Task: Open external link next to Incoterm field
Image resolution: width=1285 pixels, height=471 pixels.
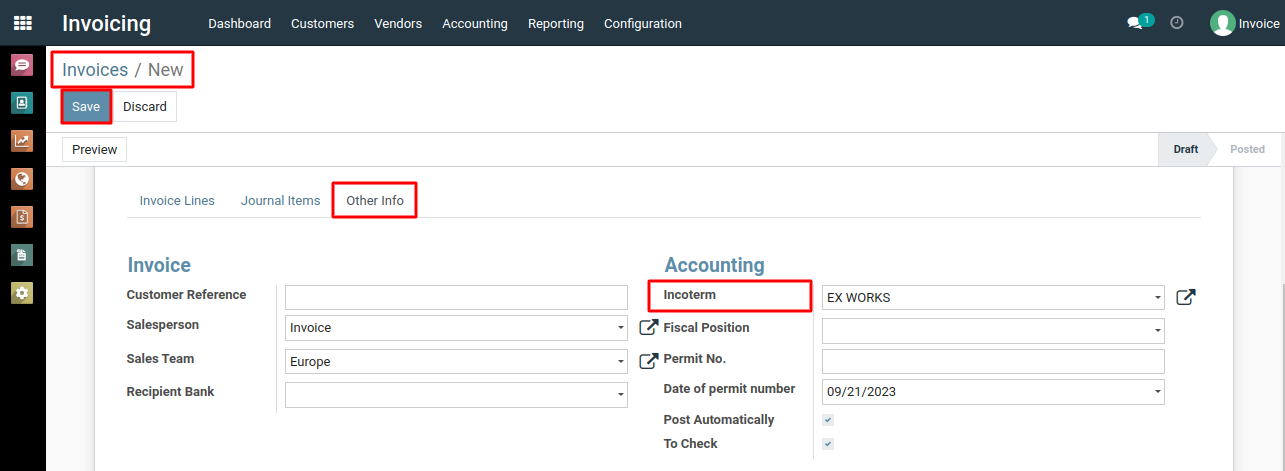Action: point(1185,297)
